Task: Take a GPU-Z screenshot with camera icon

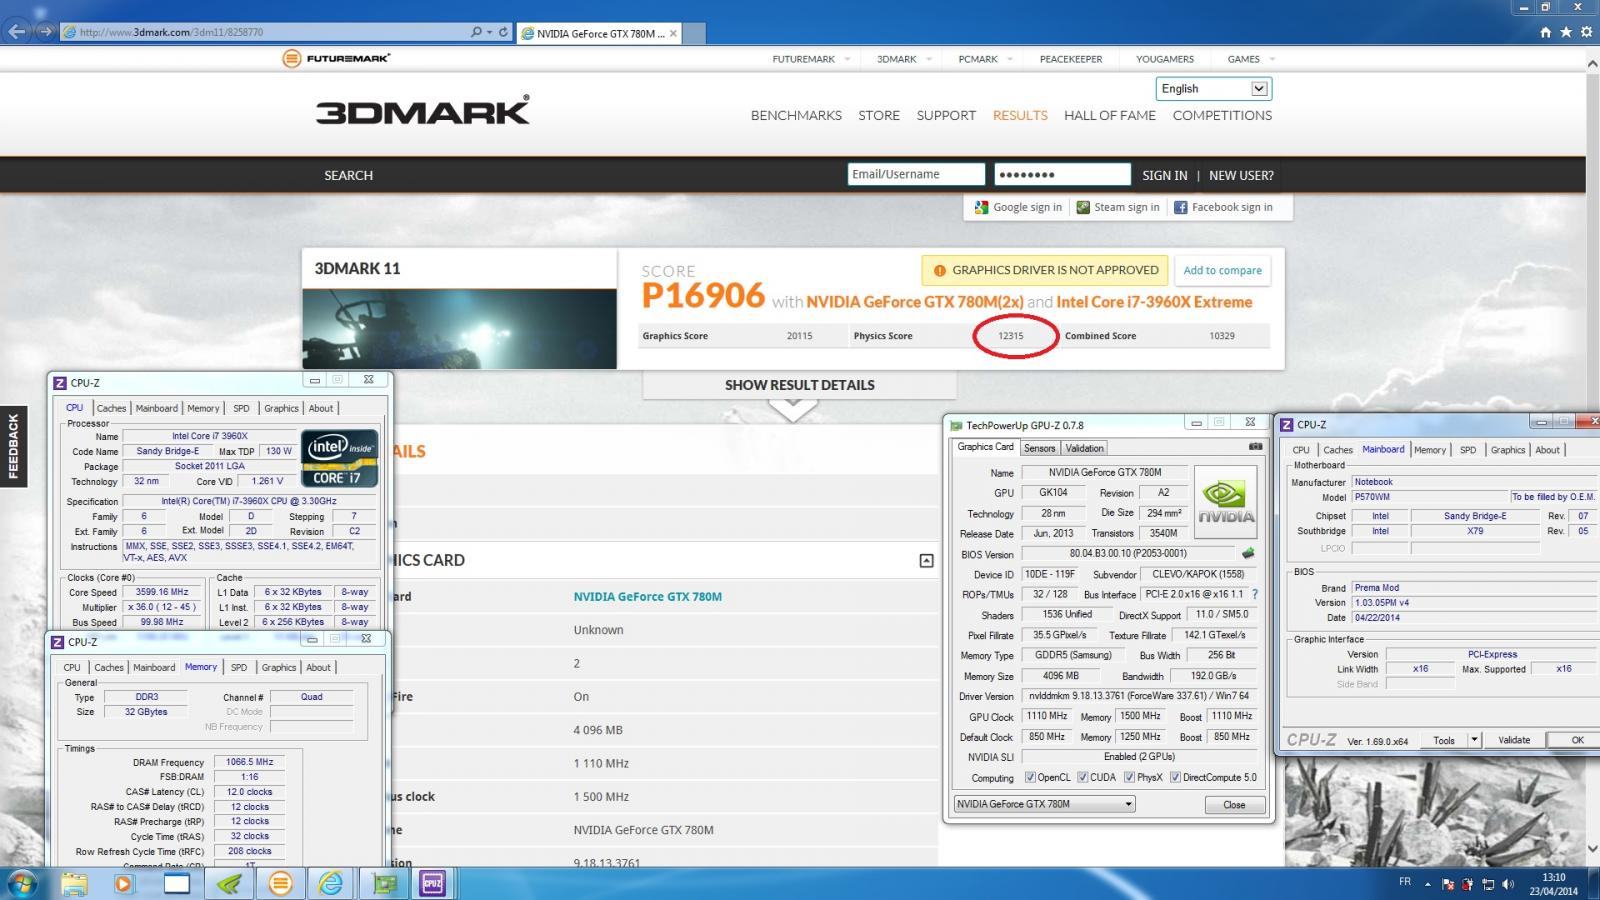Action: [1256, 447]
